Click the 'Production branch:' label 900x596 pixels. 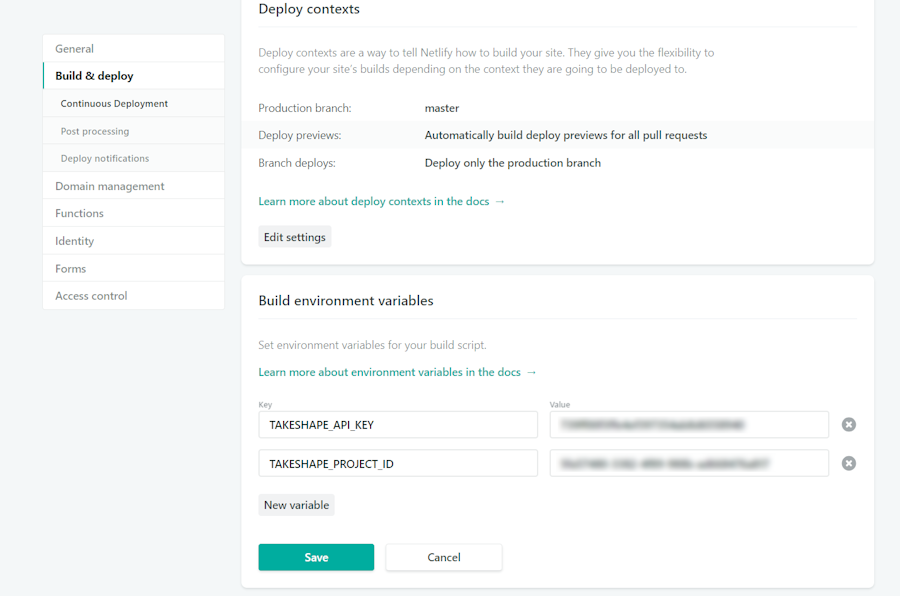point(305,108)
